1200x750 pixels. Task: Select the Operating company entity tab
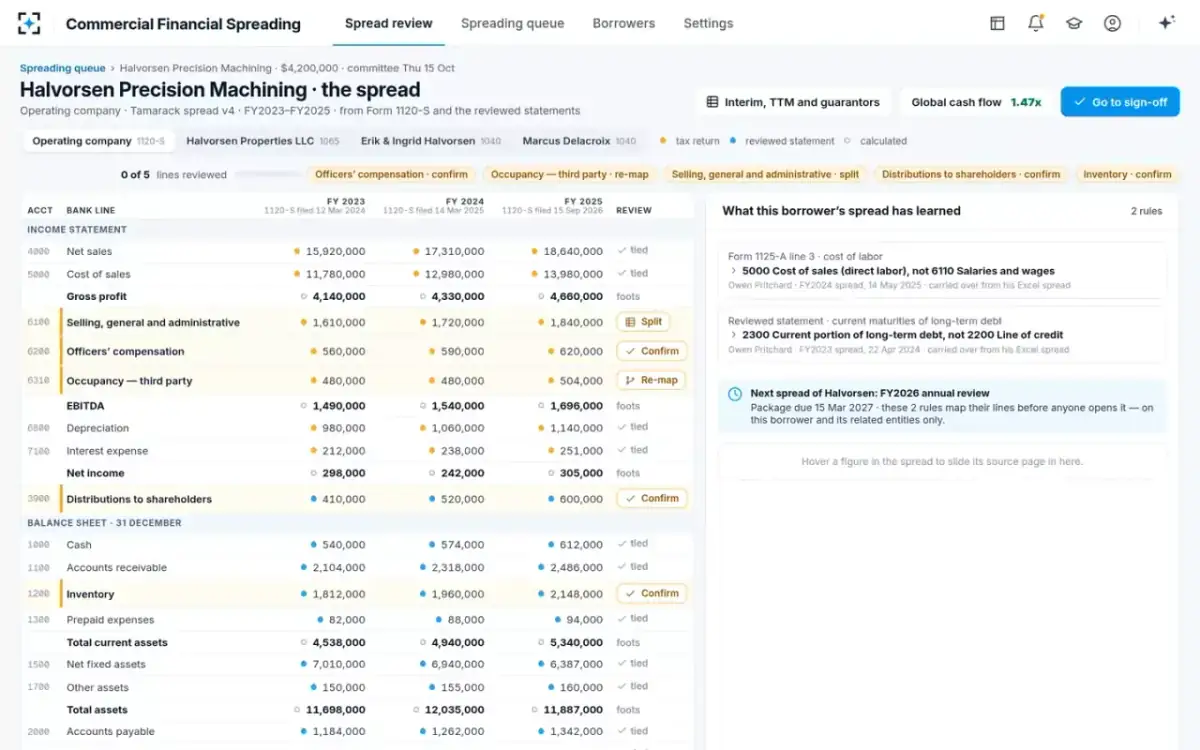pos(99,141)
